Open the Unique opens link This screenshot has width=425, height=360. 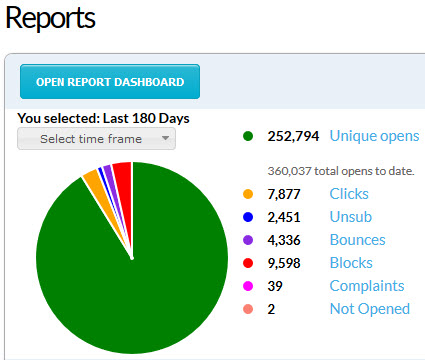tap(374, 136)
